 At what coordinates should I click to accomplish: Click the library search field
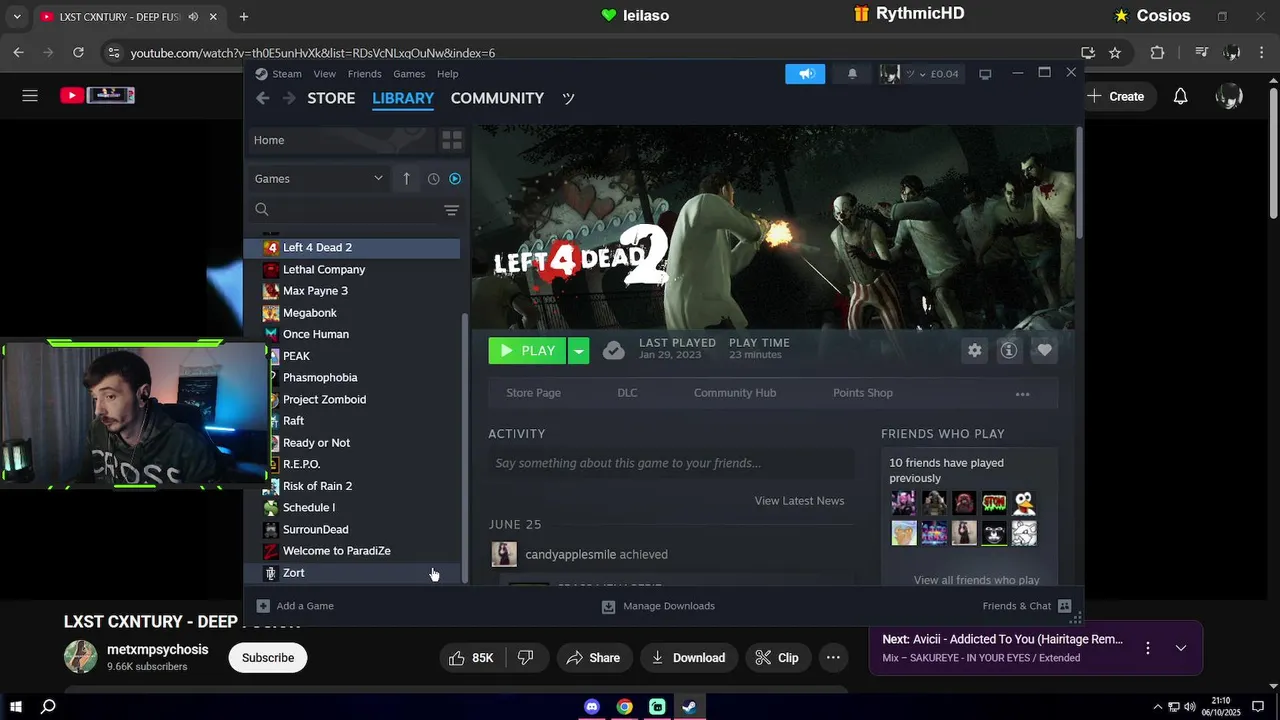[345, 210]
